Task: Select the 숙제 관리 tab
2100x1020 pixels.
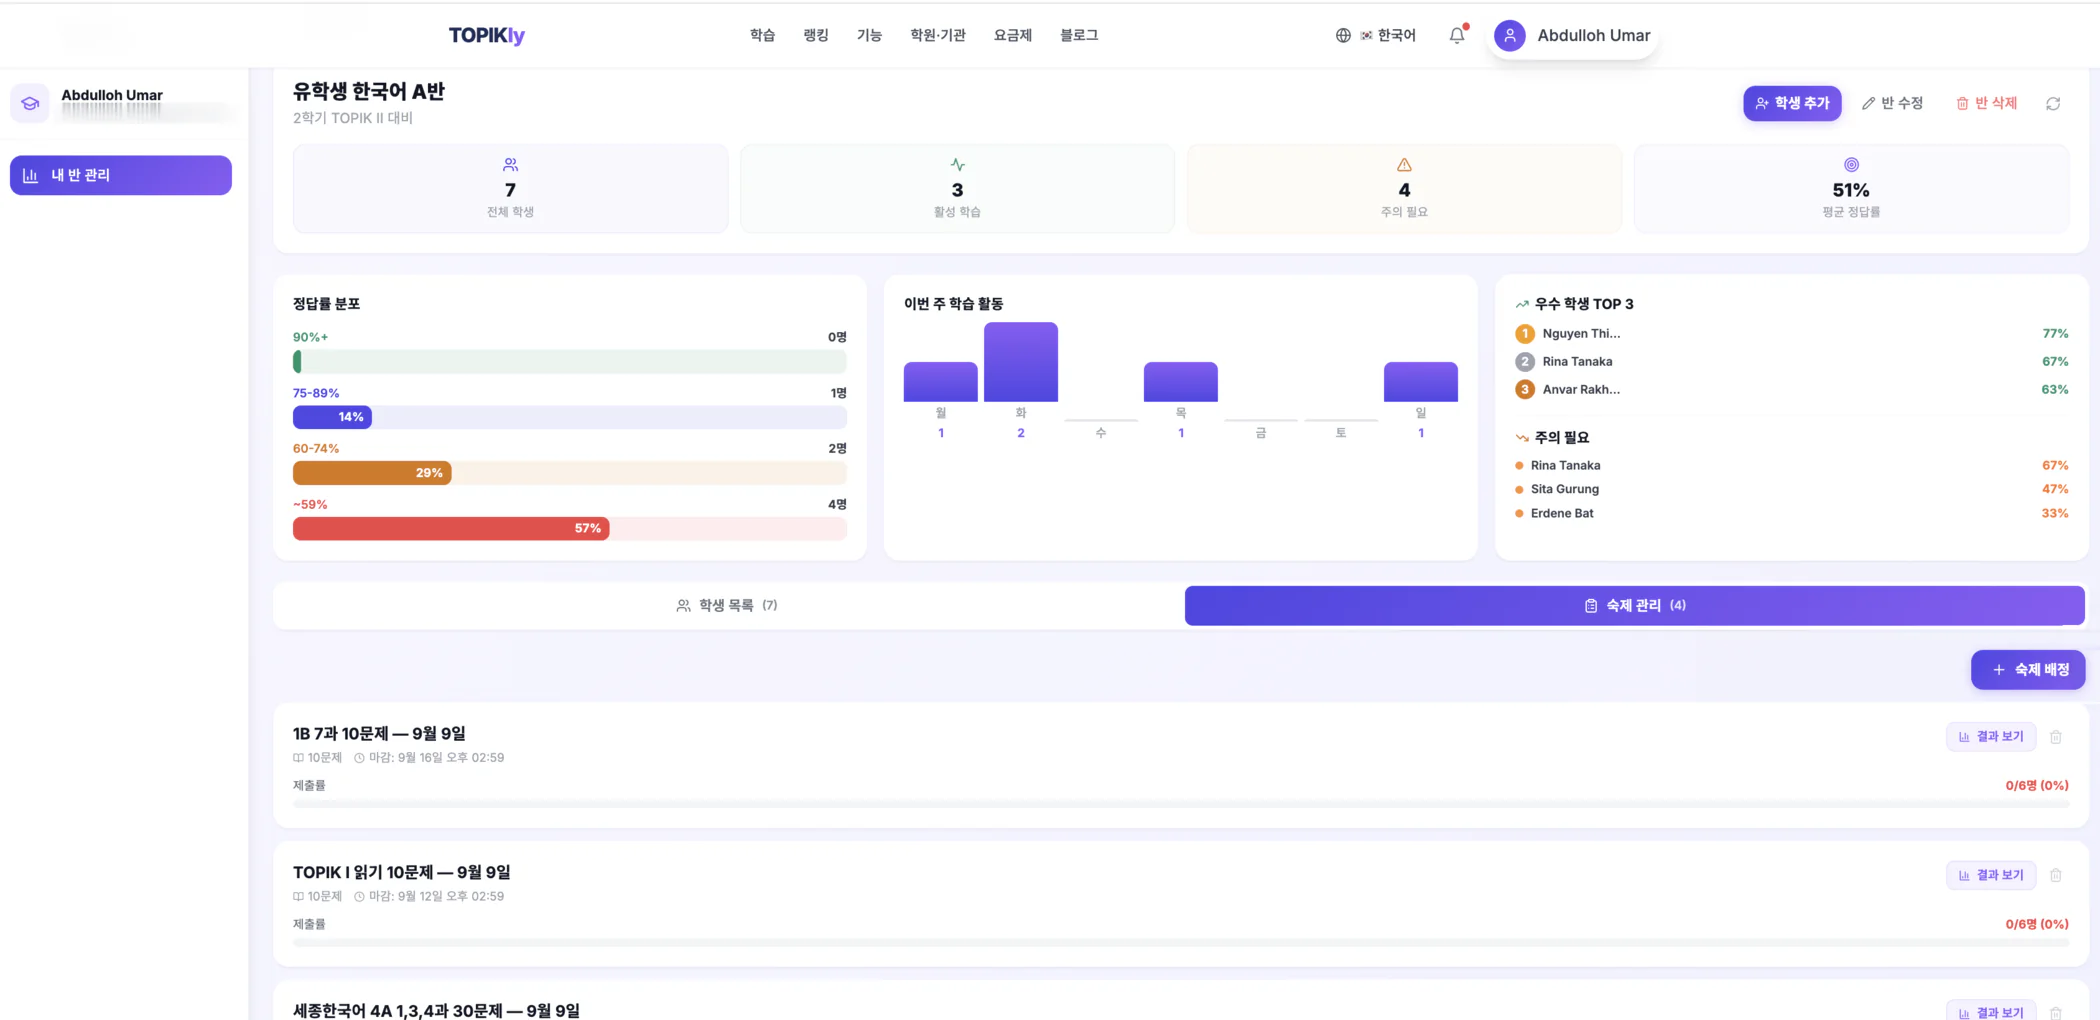Action: point(1635,606)
